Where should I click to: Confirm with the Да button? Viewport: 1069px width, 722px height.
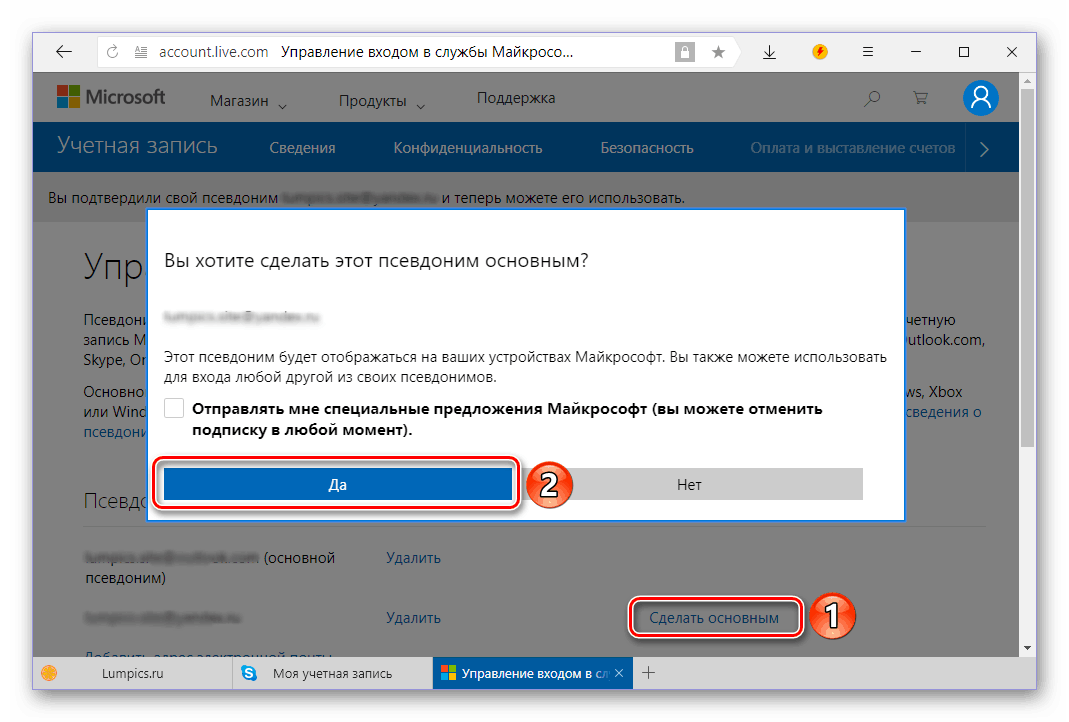pyautogui.click(x=337, y=484)
